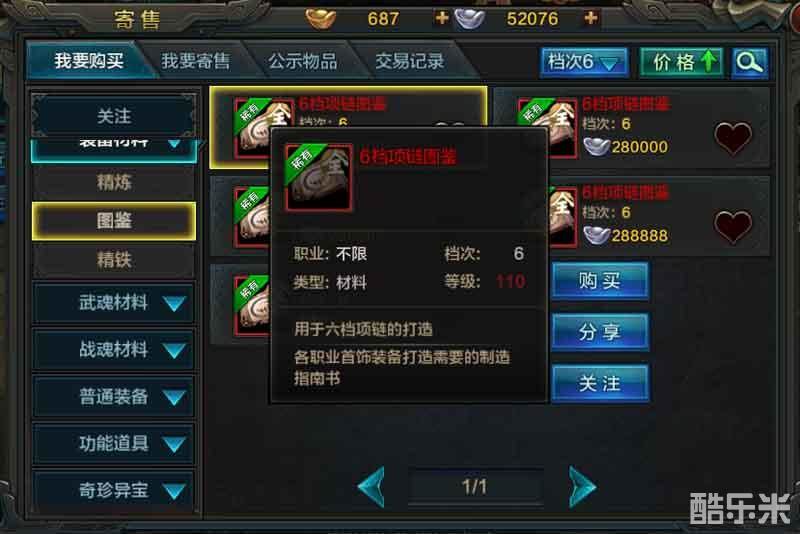
Task: Click the 分享 share button
Action: tap(600, 332)
